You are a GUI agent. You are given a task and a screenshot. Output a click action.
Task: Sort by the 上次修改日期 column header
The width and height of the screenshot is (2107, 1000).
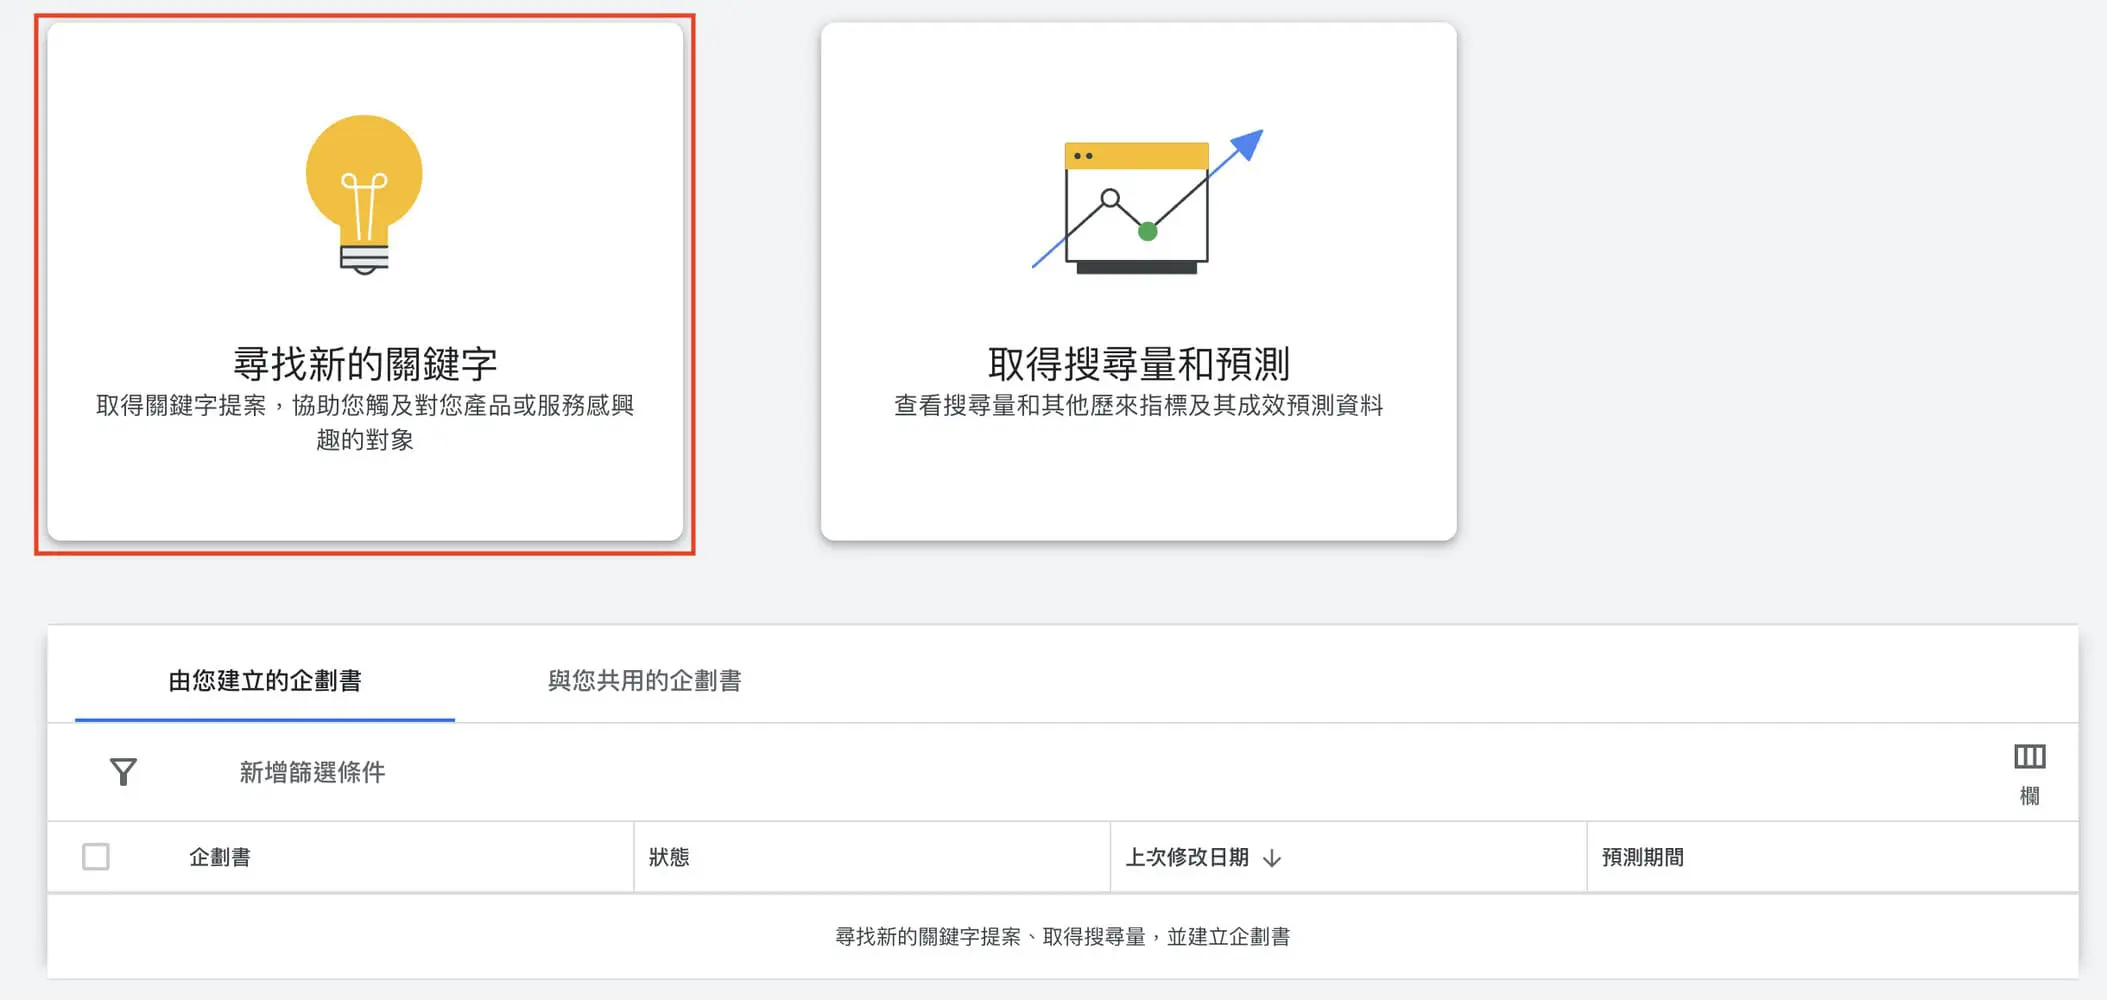pos(1187,857)
